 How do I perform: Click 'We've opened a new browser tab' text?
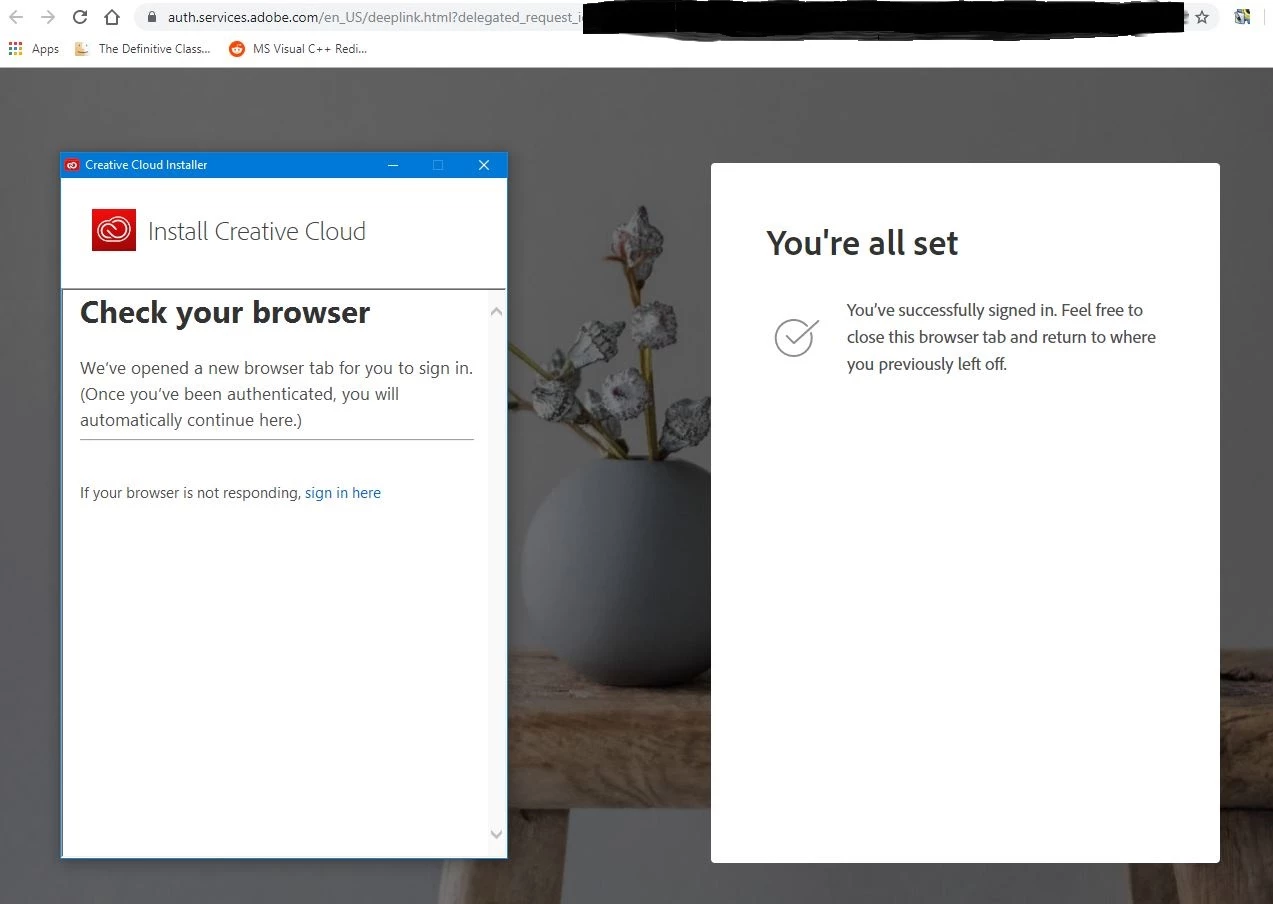coord(277,394)
